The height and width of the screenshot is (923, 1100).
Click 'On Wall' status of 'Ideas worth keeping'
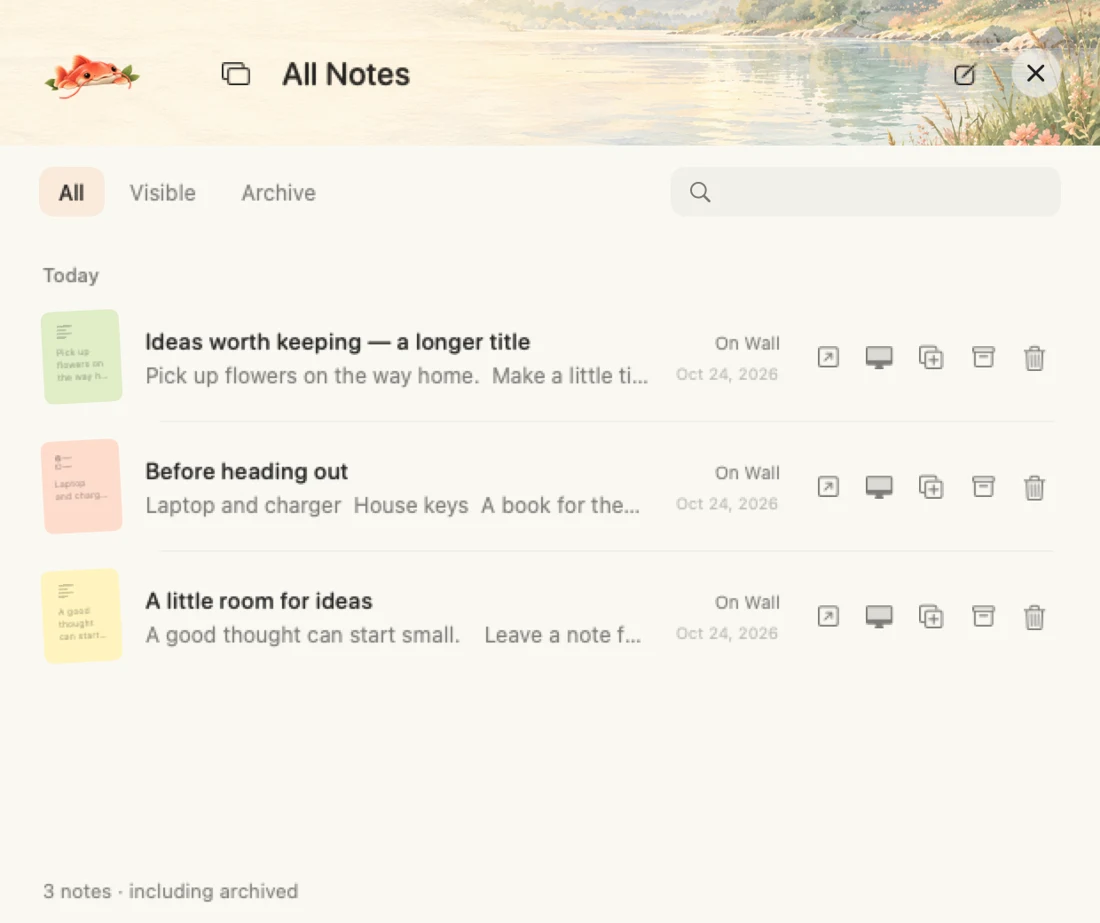pos(747,344)
